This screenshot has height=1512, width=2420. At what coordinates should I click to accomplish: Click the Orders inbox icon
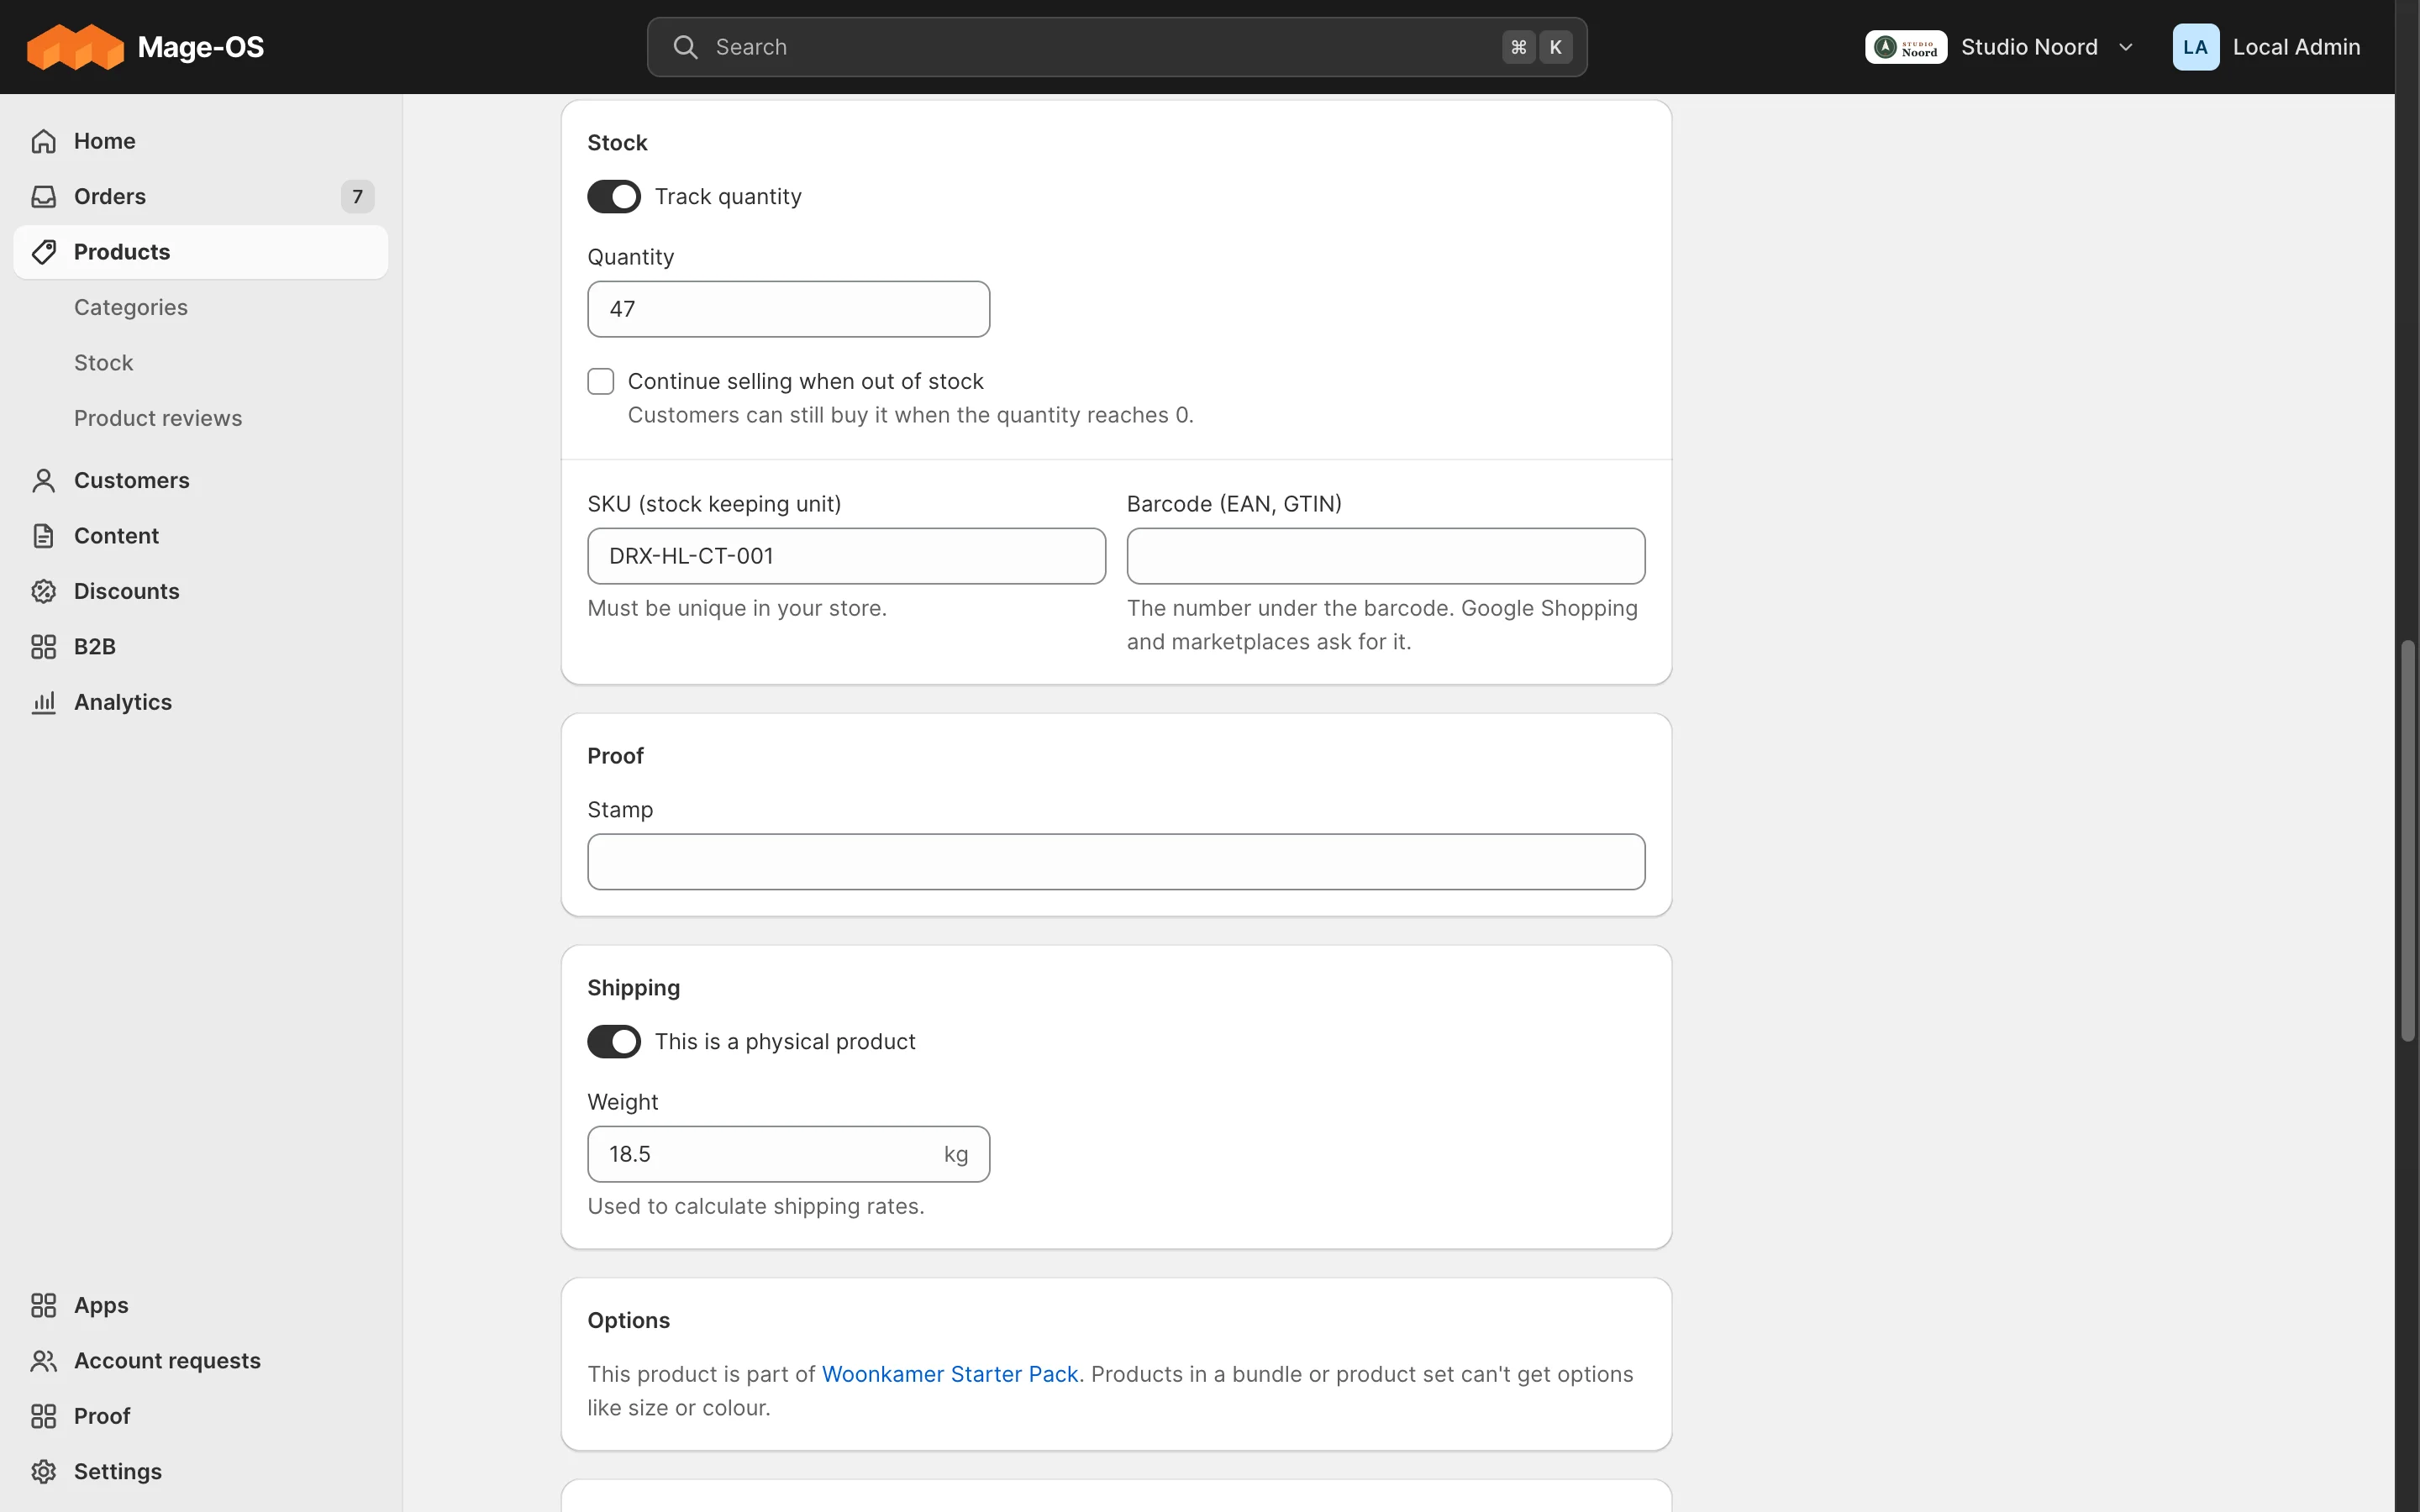[43, 196]
